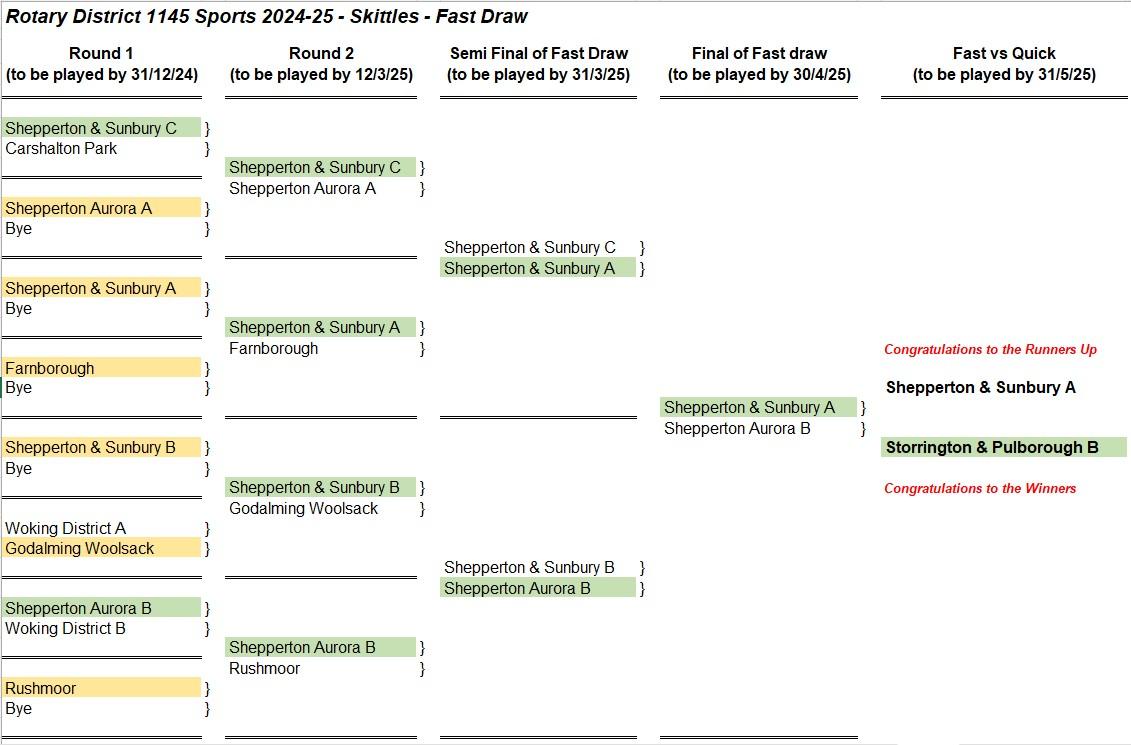The height and width of the screenshot is (745, 1131).
Task: Click the "Congratulations to the Winners" text
Action: tap(980, 488)
